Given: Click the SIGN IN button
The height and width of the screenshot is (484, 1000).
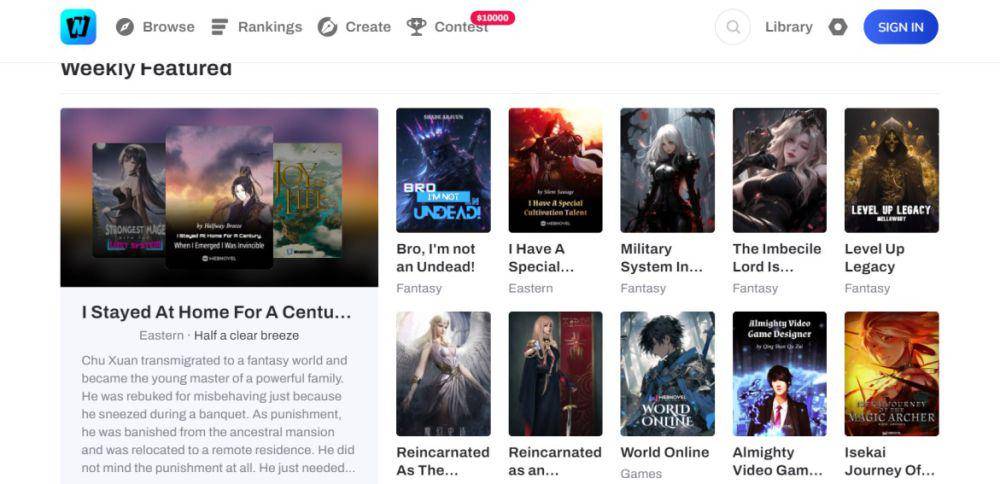Looking at the screenshot, I should tap(901, 27).
